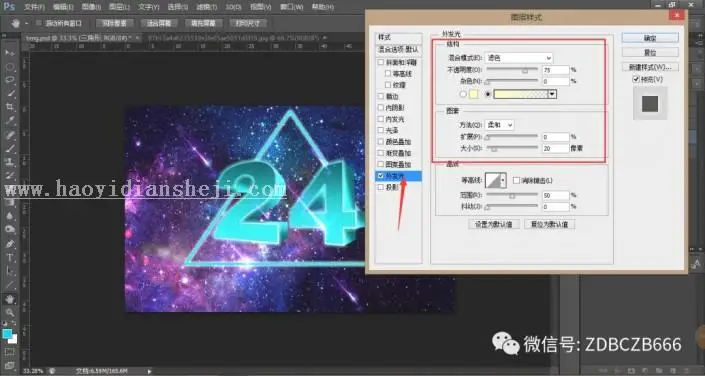The image size is (705, 376).
Task: Click the foreground cyan color swatch
Action: (8, 334)
